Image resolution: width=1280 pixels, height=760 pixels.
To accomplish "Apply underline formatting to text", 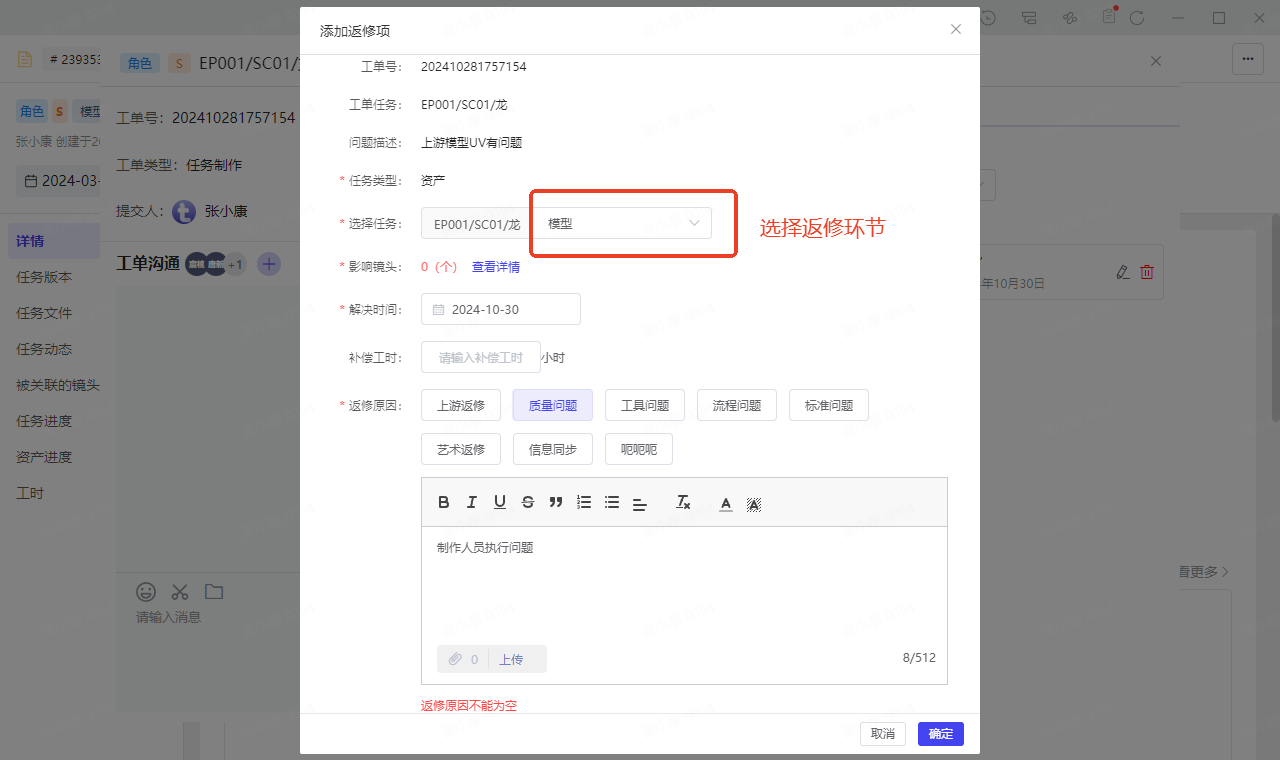I will [x=500, y=502].
